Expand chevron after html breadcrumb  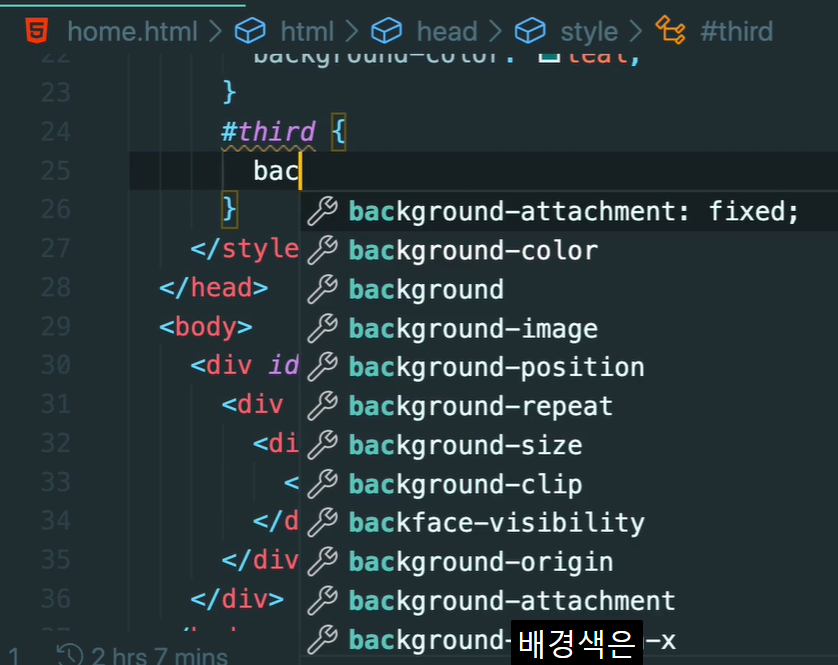click(352, 32)
